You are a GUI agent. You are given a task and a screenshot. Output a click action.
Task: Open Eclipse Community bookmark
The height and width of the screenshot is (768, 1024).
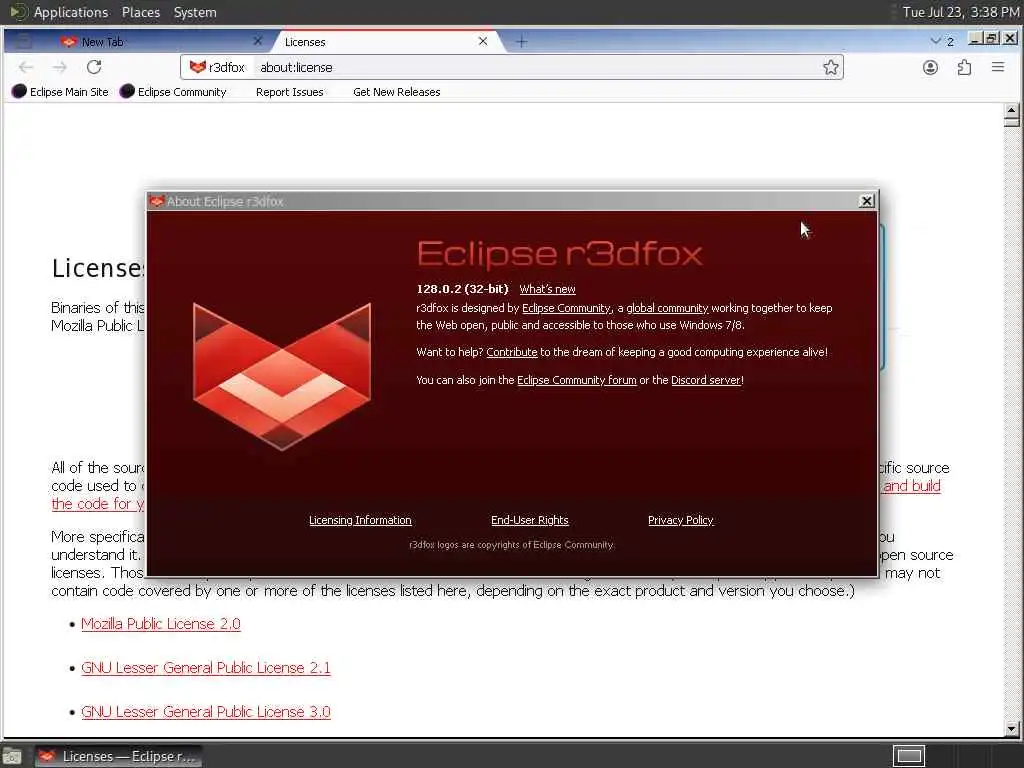(173, 92)
